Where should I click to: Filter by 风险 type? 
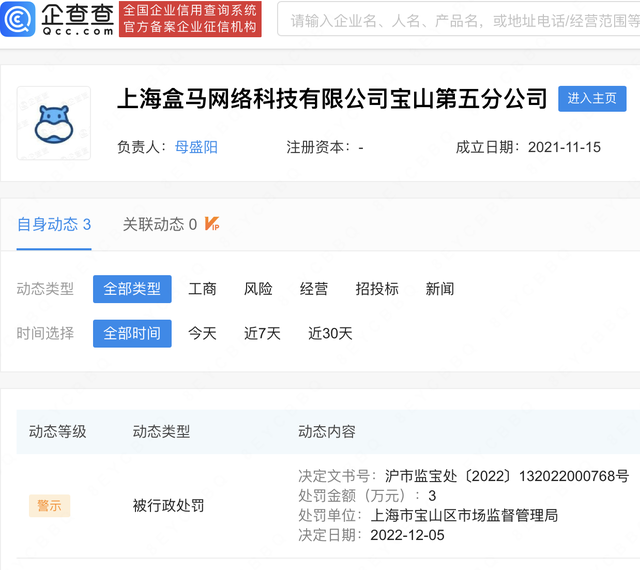(x=258, y=289)
